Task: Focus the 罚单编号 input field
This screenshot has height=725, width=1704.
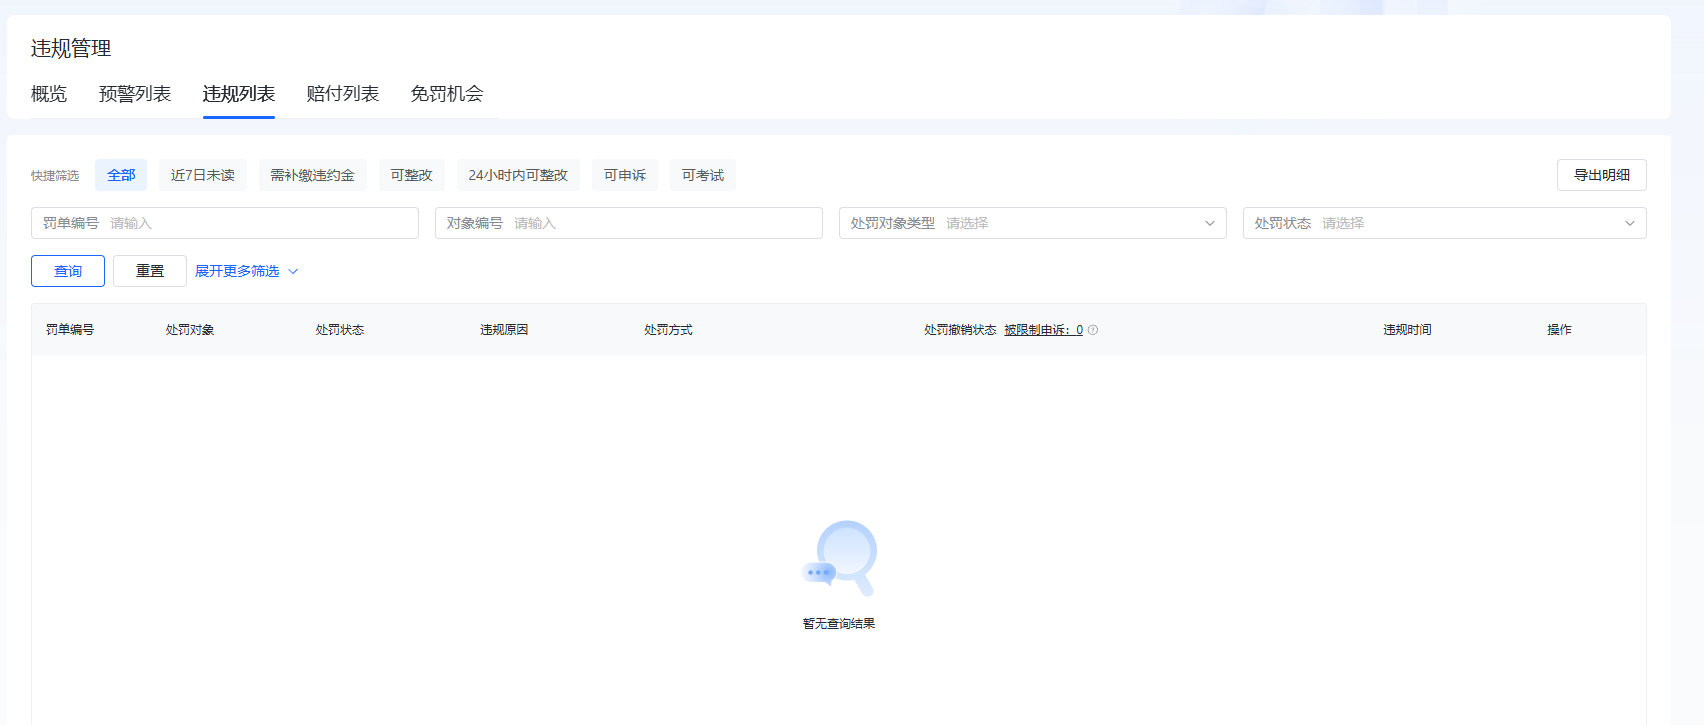Action: click(x=260, y=223)
